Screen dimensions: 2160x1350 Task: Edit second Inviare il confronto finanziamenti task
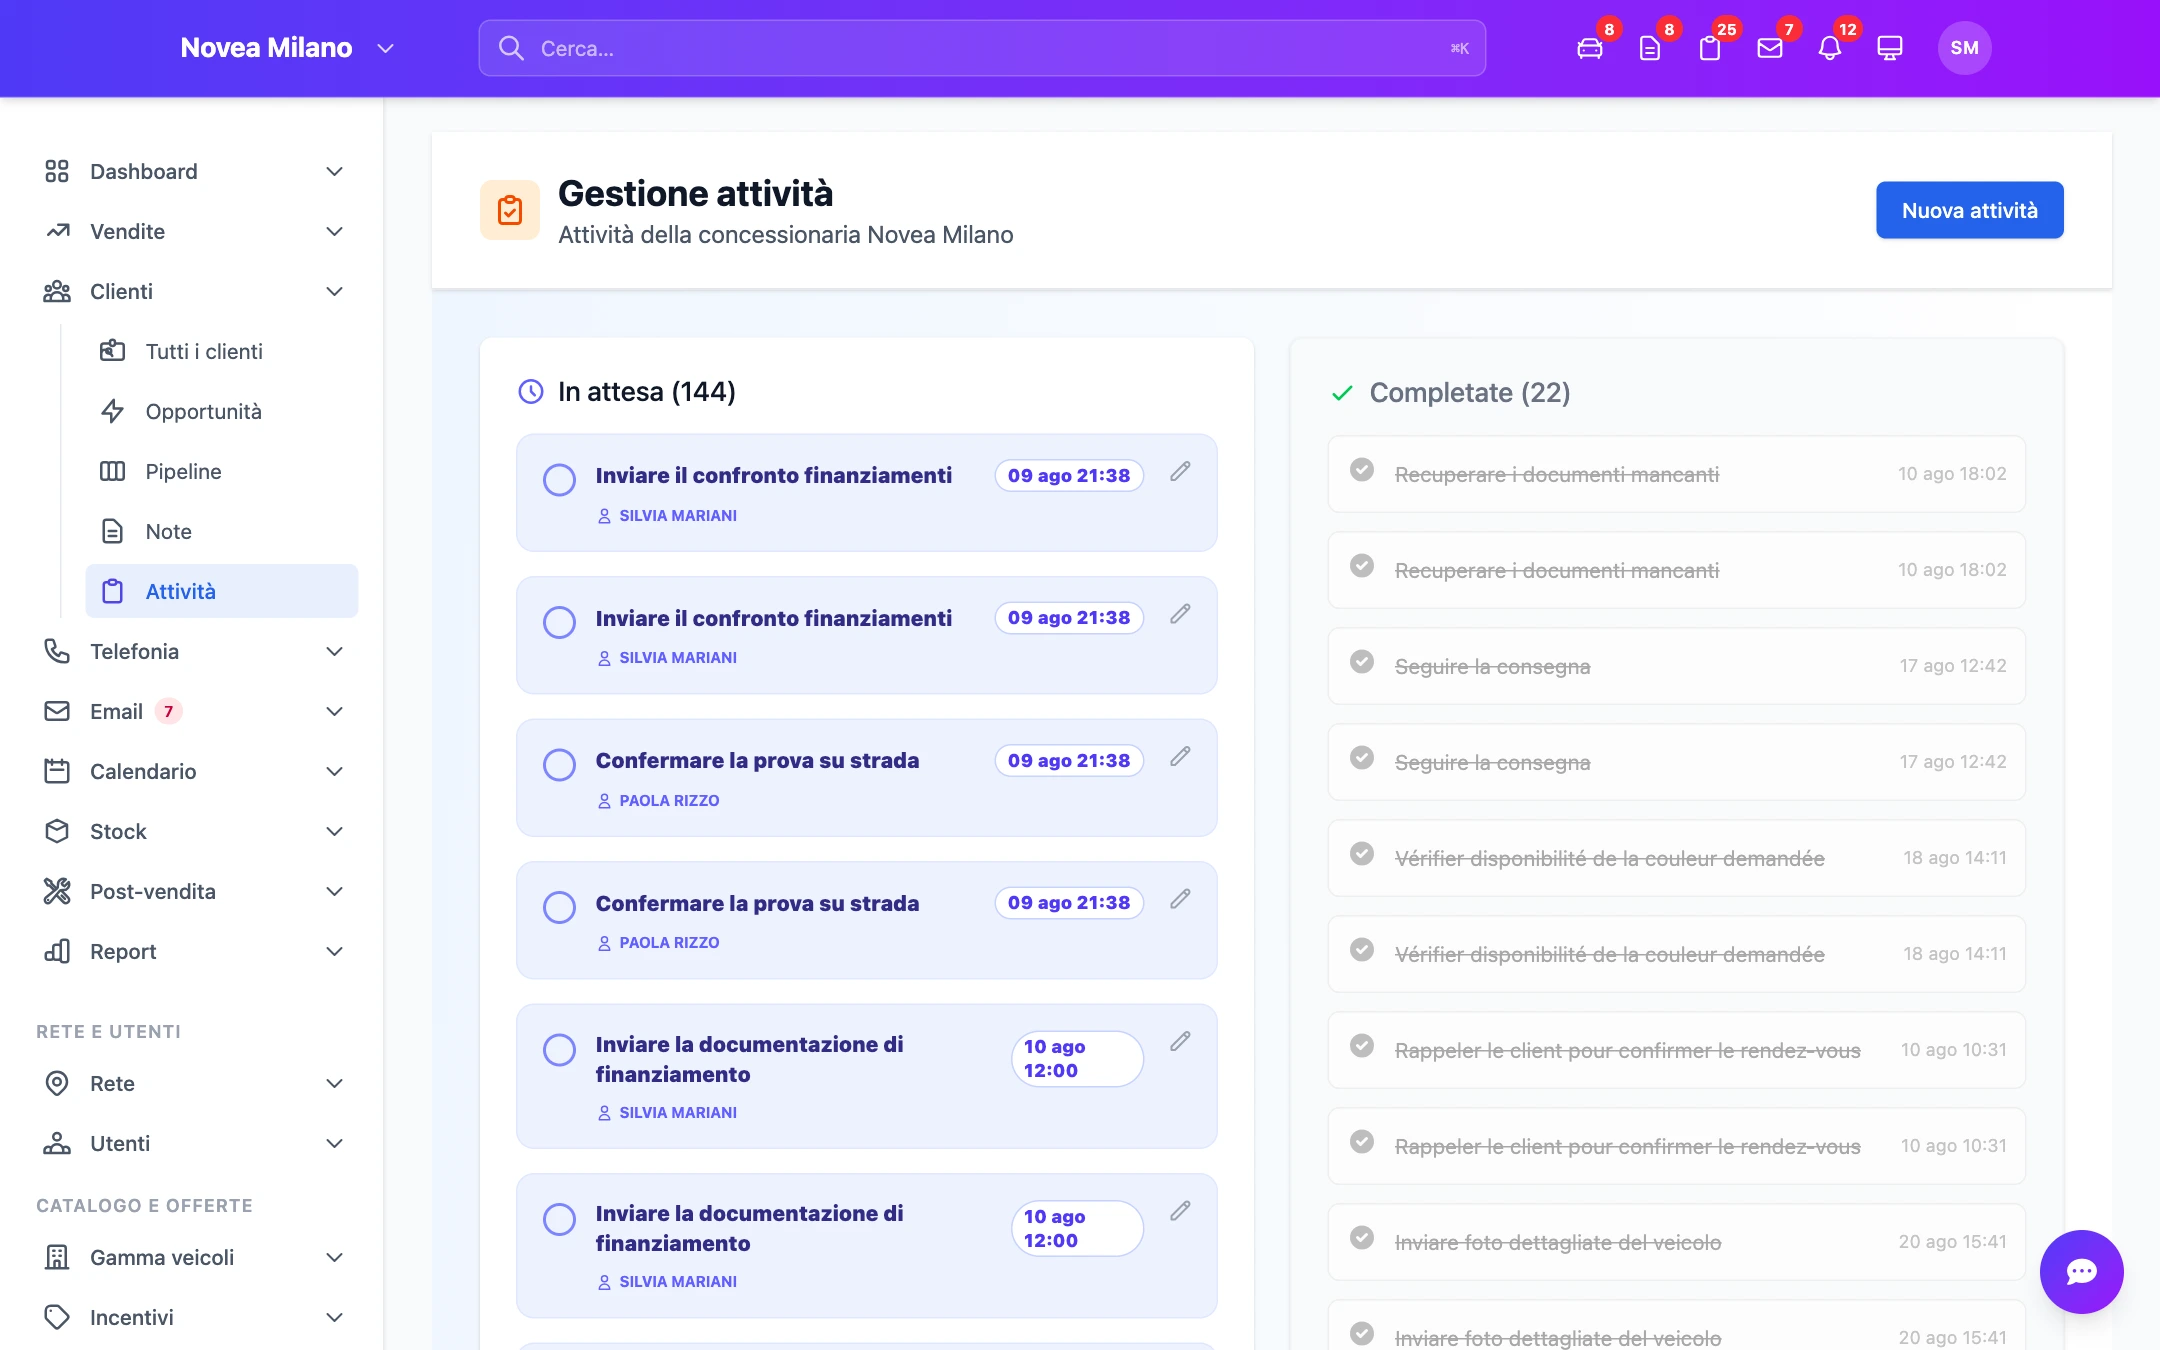point(1180,614)
